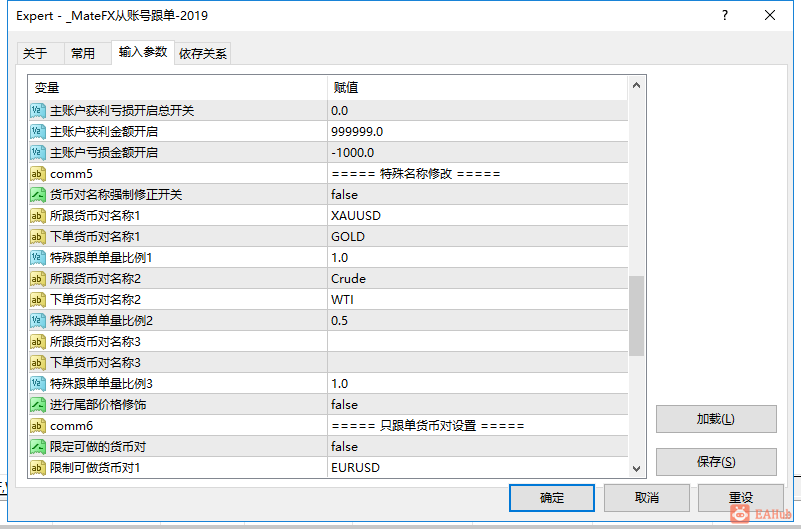This screenshot has height=529, width=801.
Task: Click number icon beside 特殊跟单单量比例1
Action: coord(38,257)
